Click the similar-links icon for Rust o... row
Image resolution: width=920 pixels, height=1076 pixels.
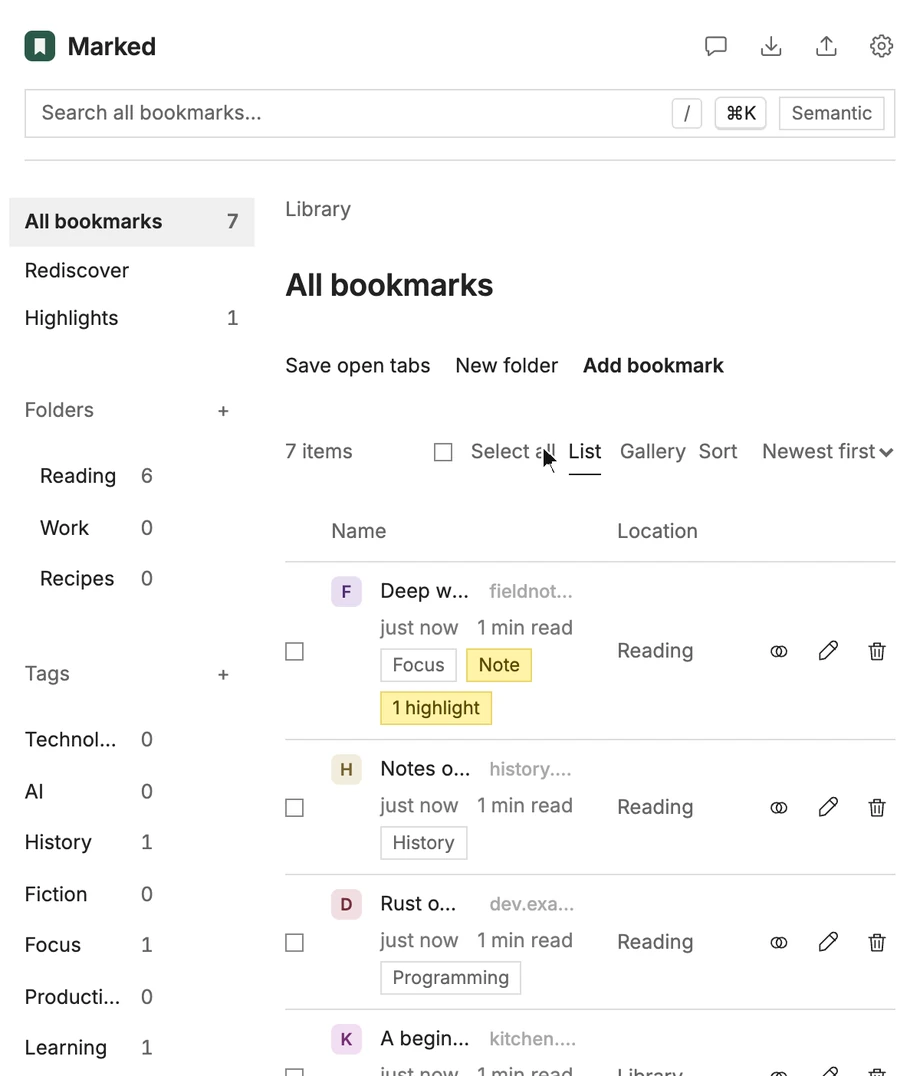(x=779, y=942)
